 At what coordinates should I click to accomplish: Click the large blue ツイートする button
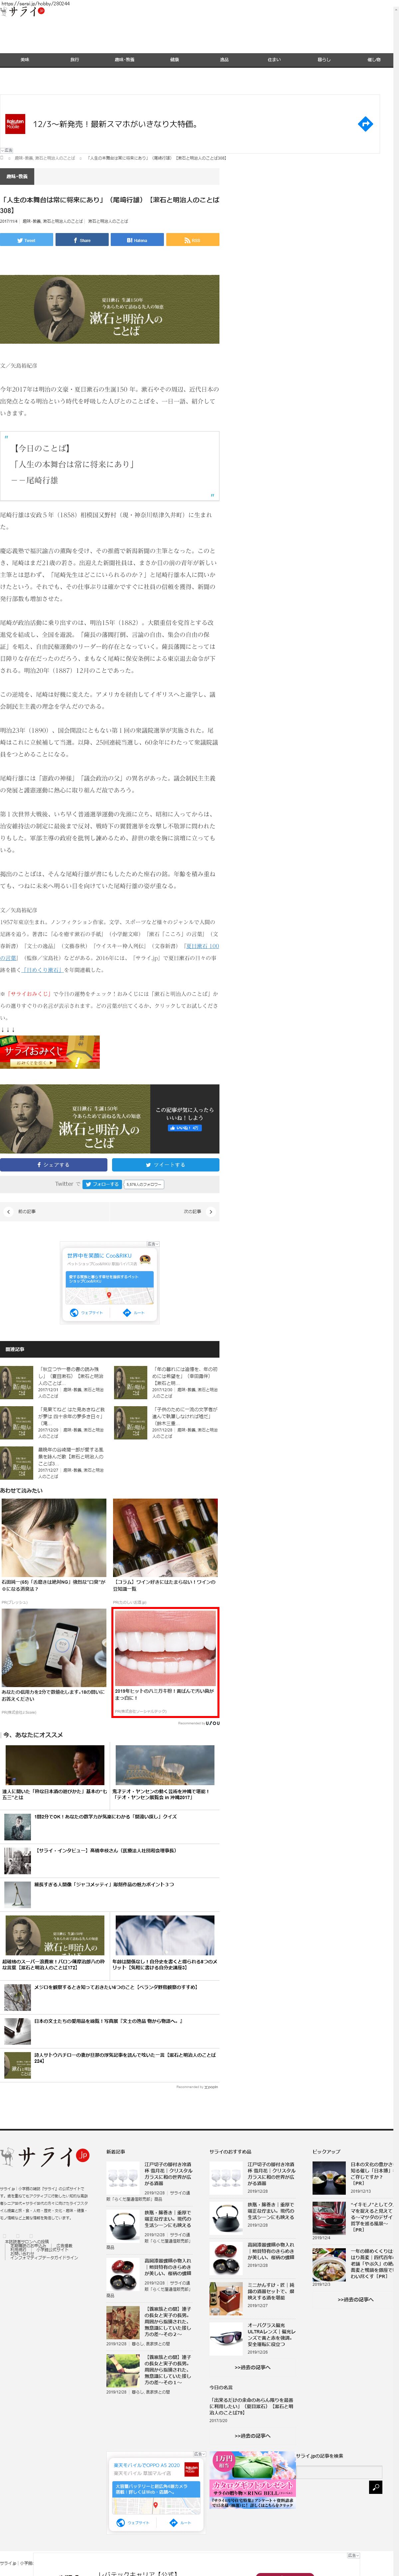(165, 1165)
